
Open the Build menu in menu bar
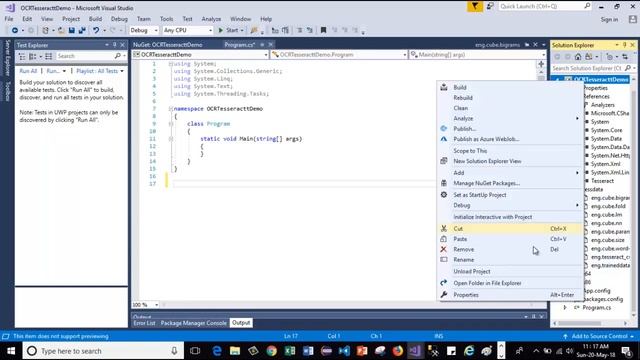(95, 19)
